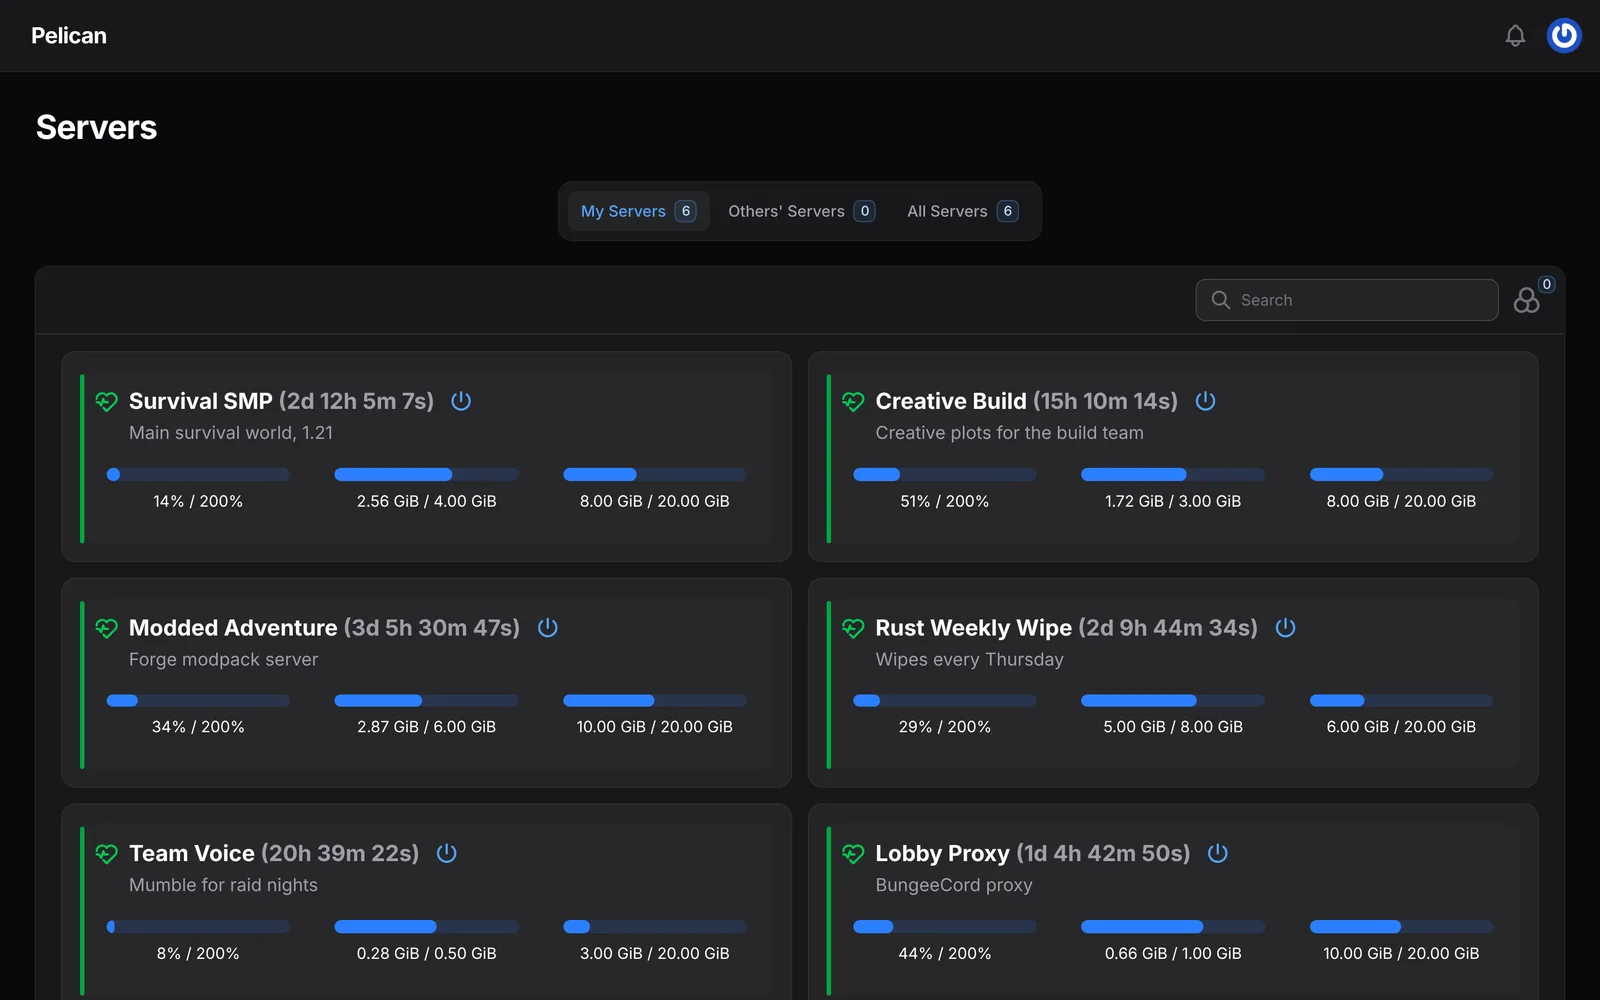Open the filters icon beside Search
This screenshot has height=1000, width=1600.
pos(1527,300)
